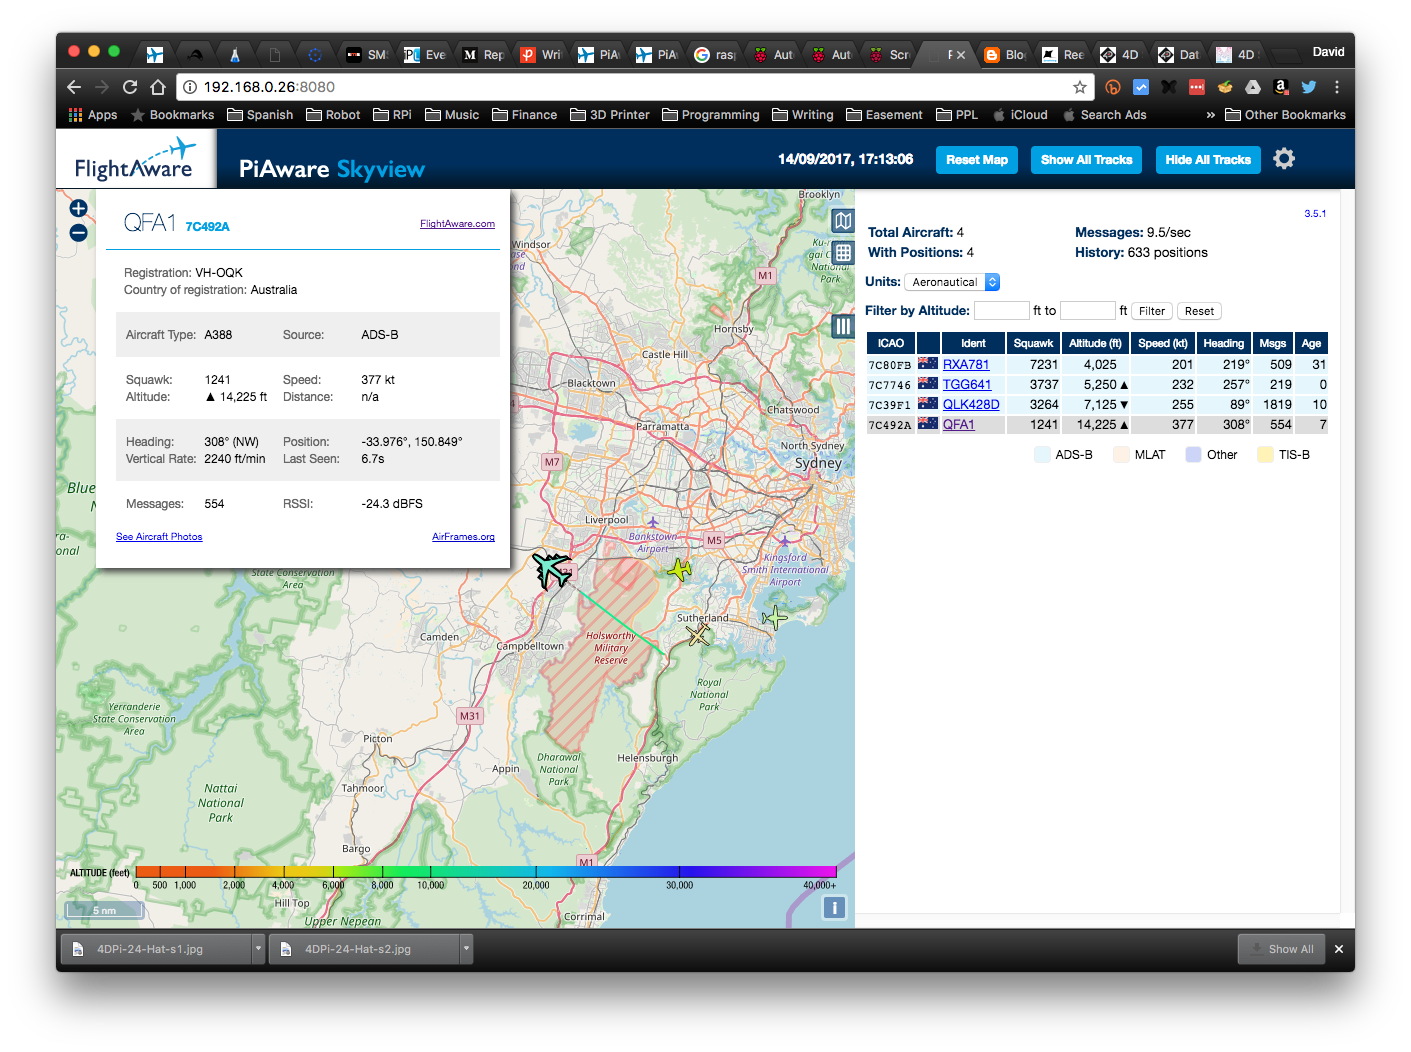
Task: Click the grid view icon below the map selector
Action: [842, 252]
